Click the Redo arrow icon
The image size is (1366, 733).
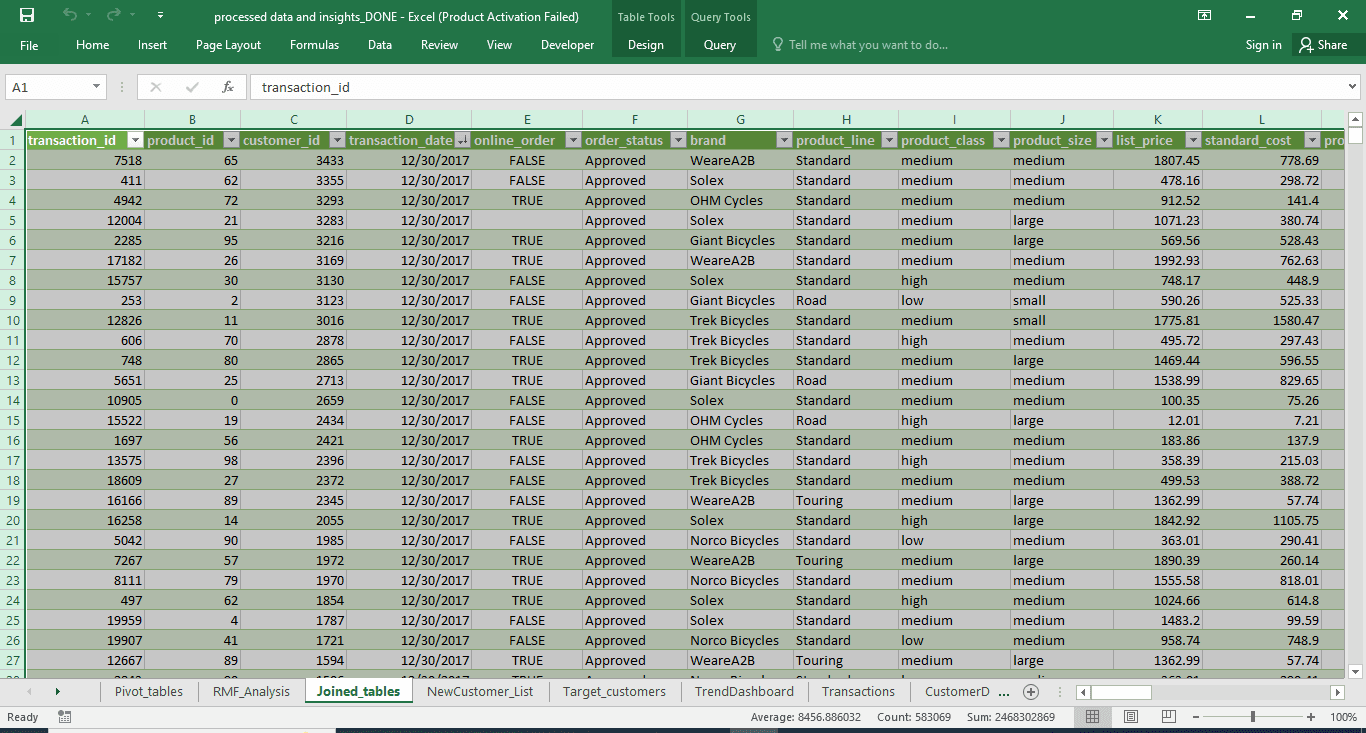(x=112, y=15)
